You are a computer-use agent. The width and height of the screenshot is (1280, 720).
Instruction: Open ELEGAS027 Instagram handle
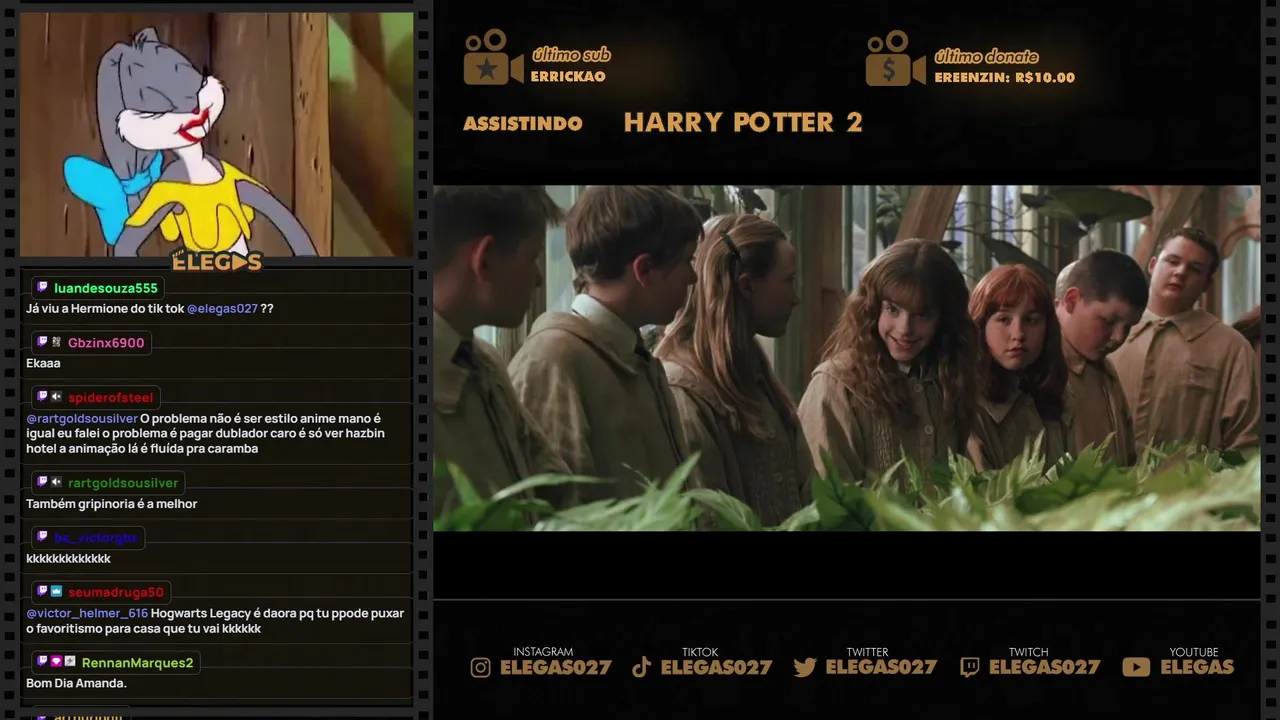click(555, 667)
